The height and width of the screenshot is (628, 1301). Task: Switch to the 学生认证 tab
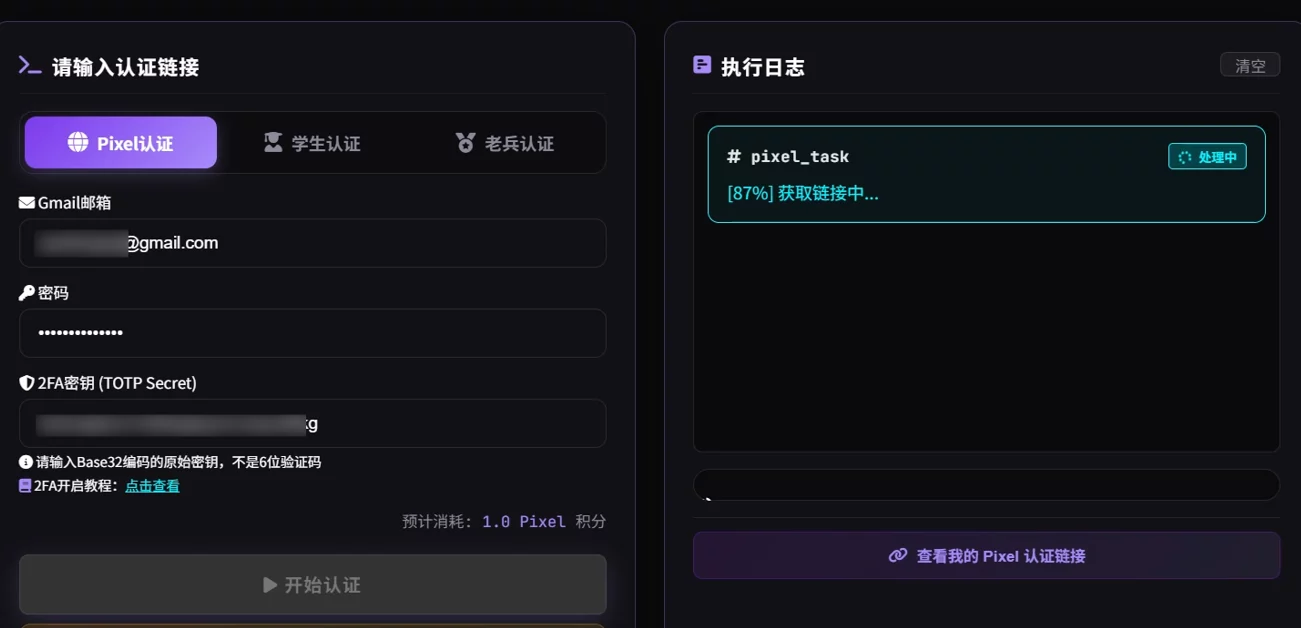312,143
